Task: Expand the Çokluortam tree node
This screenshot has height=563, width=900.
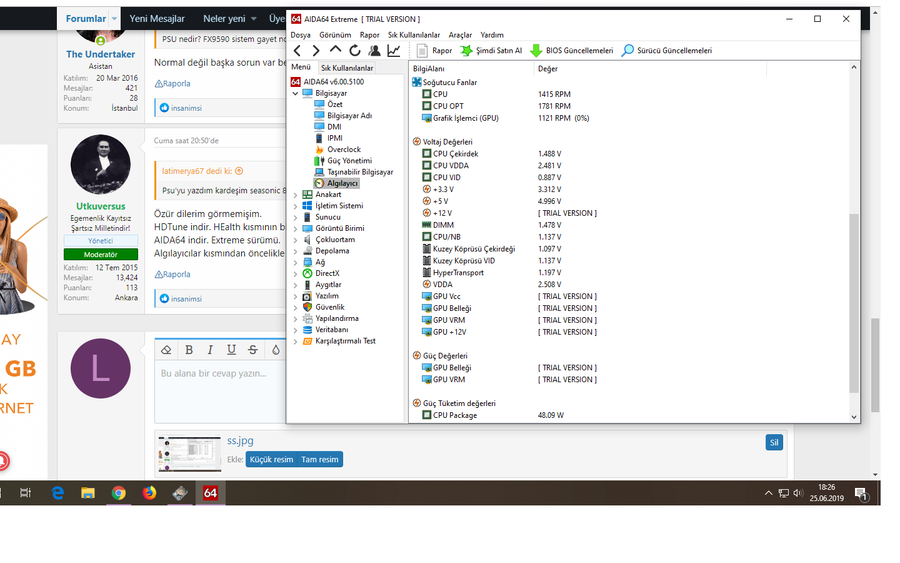Action: 296,239
